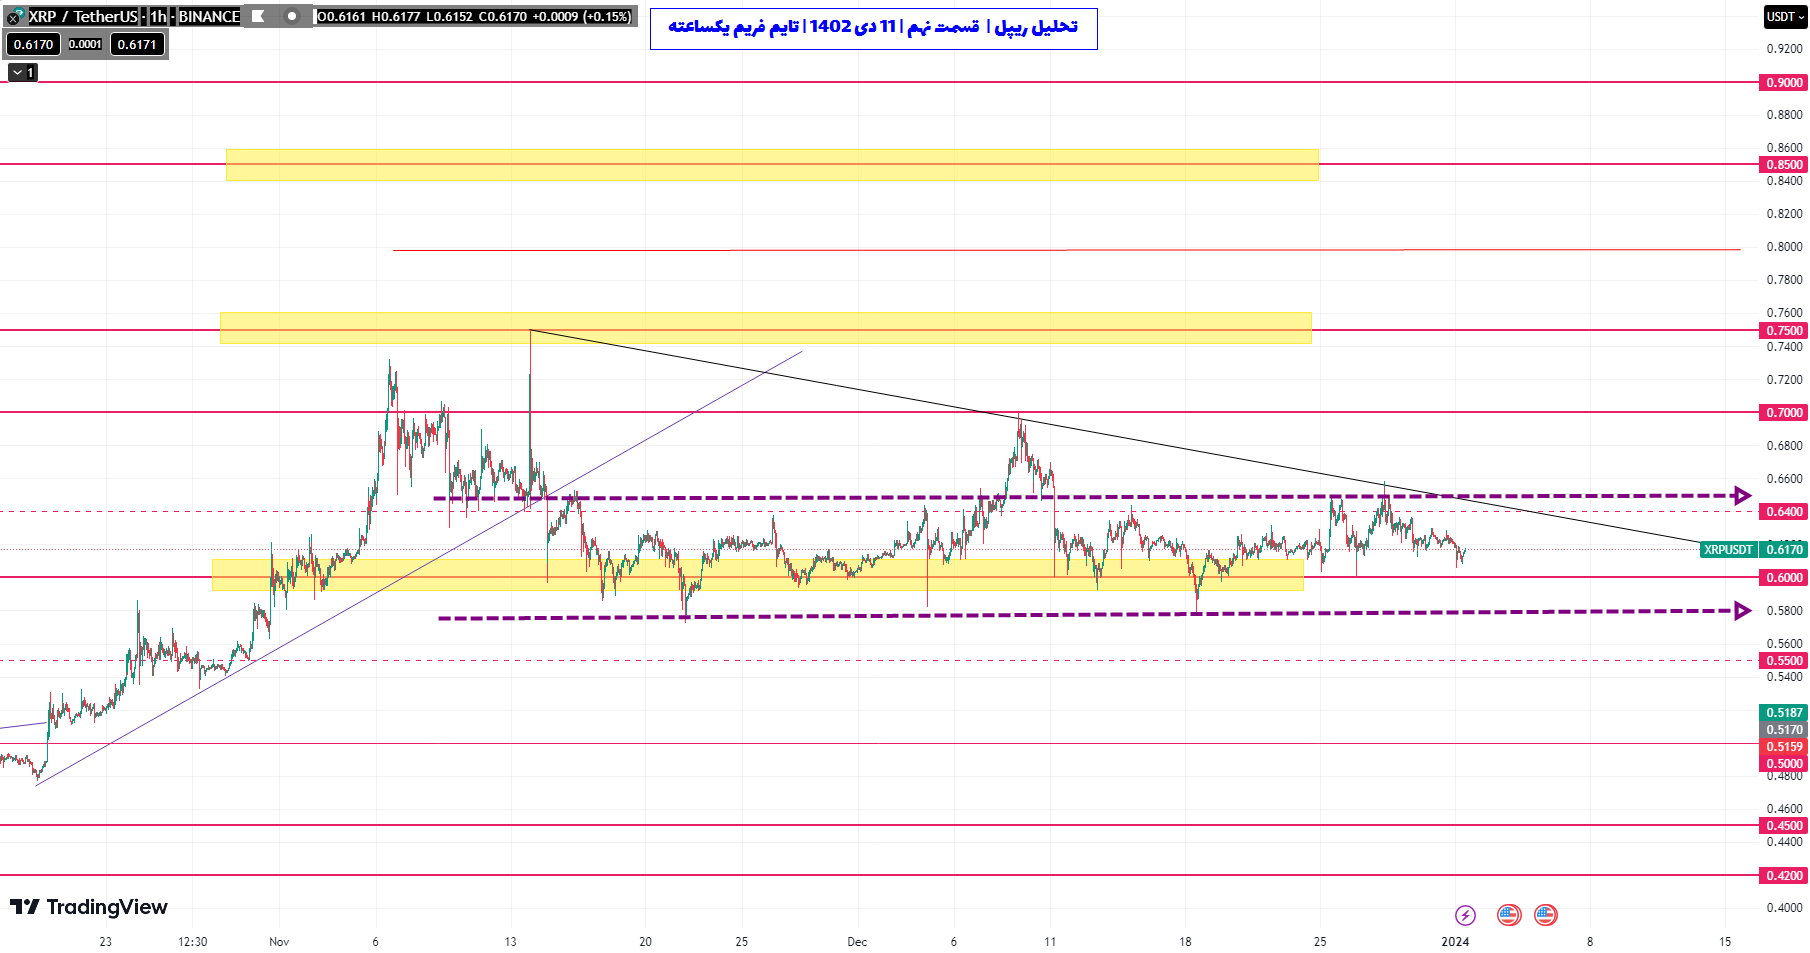Click the green 0.5187 price label
Viewport: 1810px width, 953px height.
click(1784, 713)
